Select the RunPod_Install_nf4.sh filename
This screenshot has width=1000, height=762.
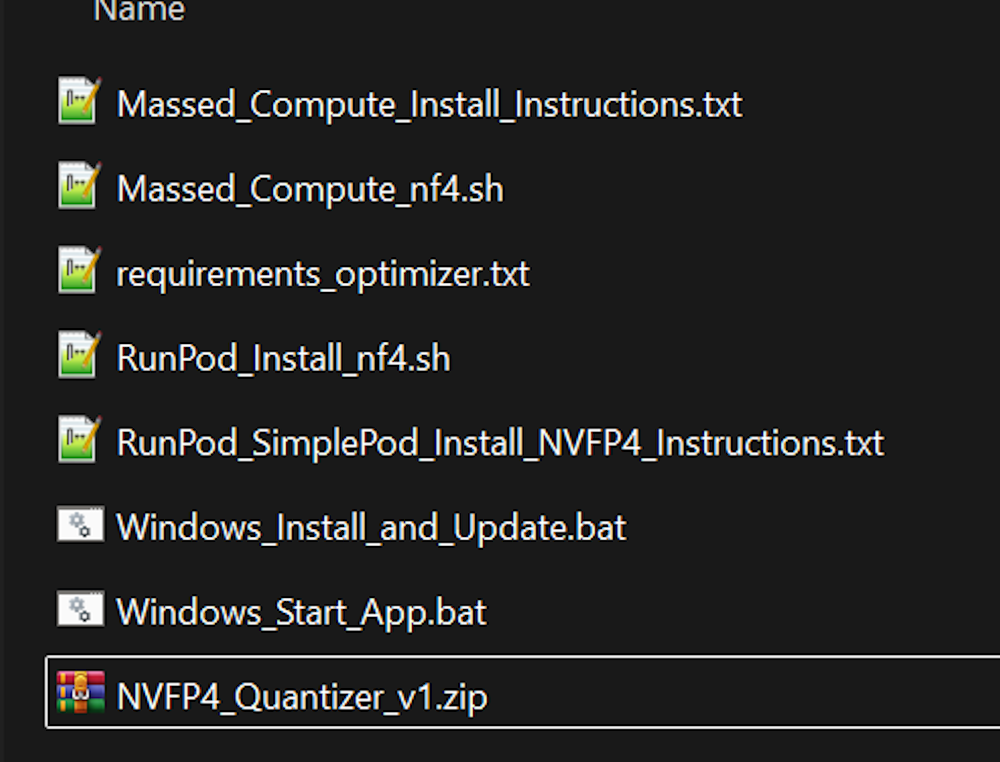(283, 358)
